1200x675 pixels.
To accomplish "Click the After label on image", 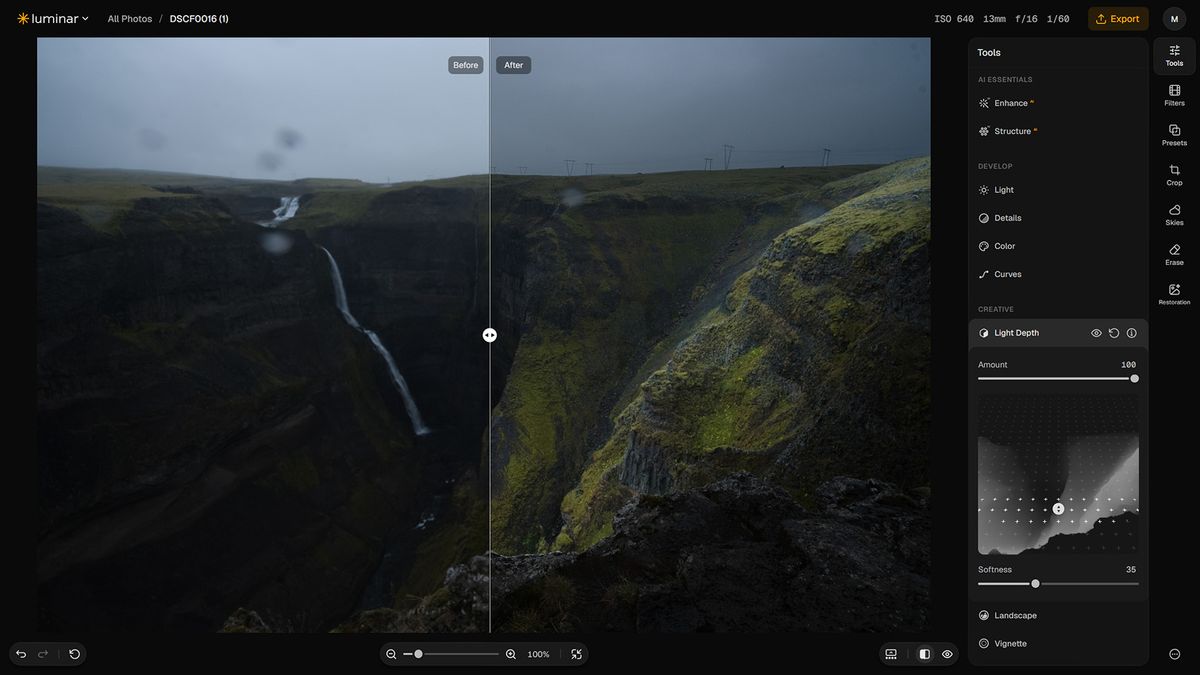I will pos(513,65).
